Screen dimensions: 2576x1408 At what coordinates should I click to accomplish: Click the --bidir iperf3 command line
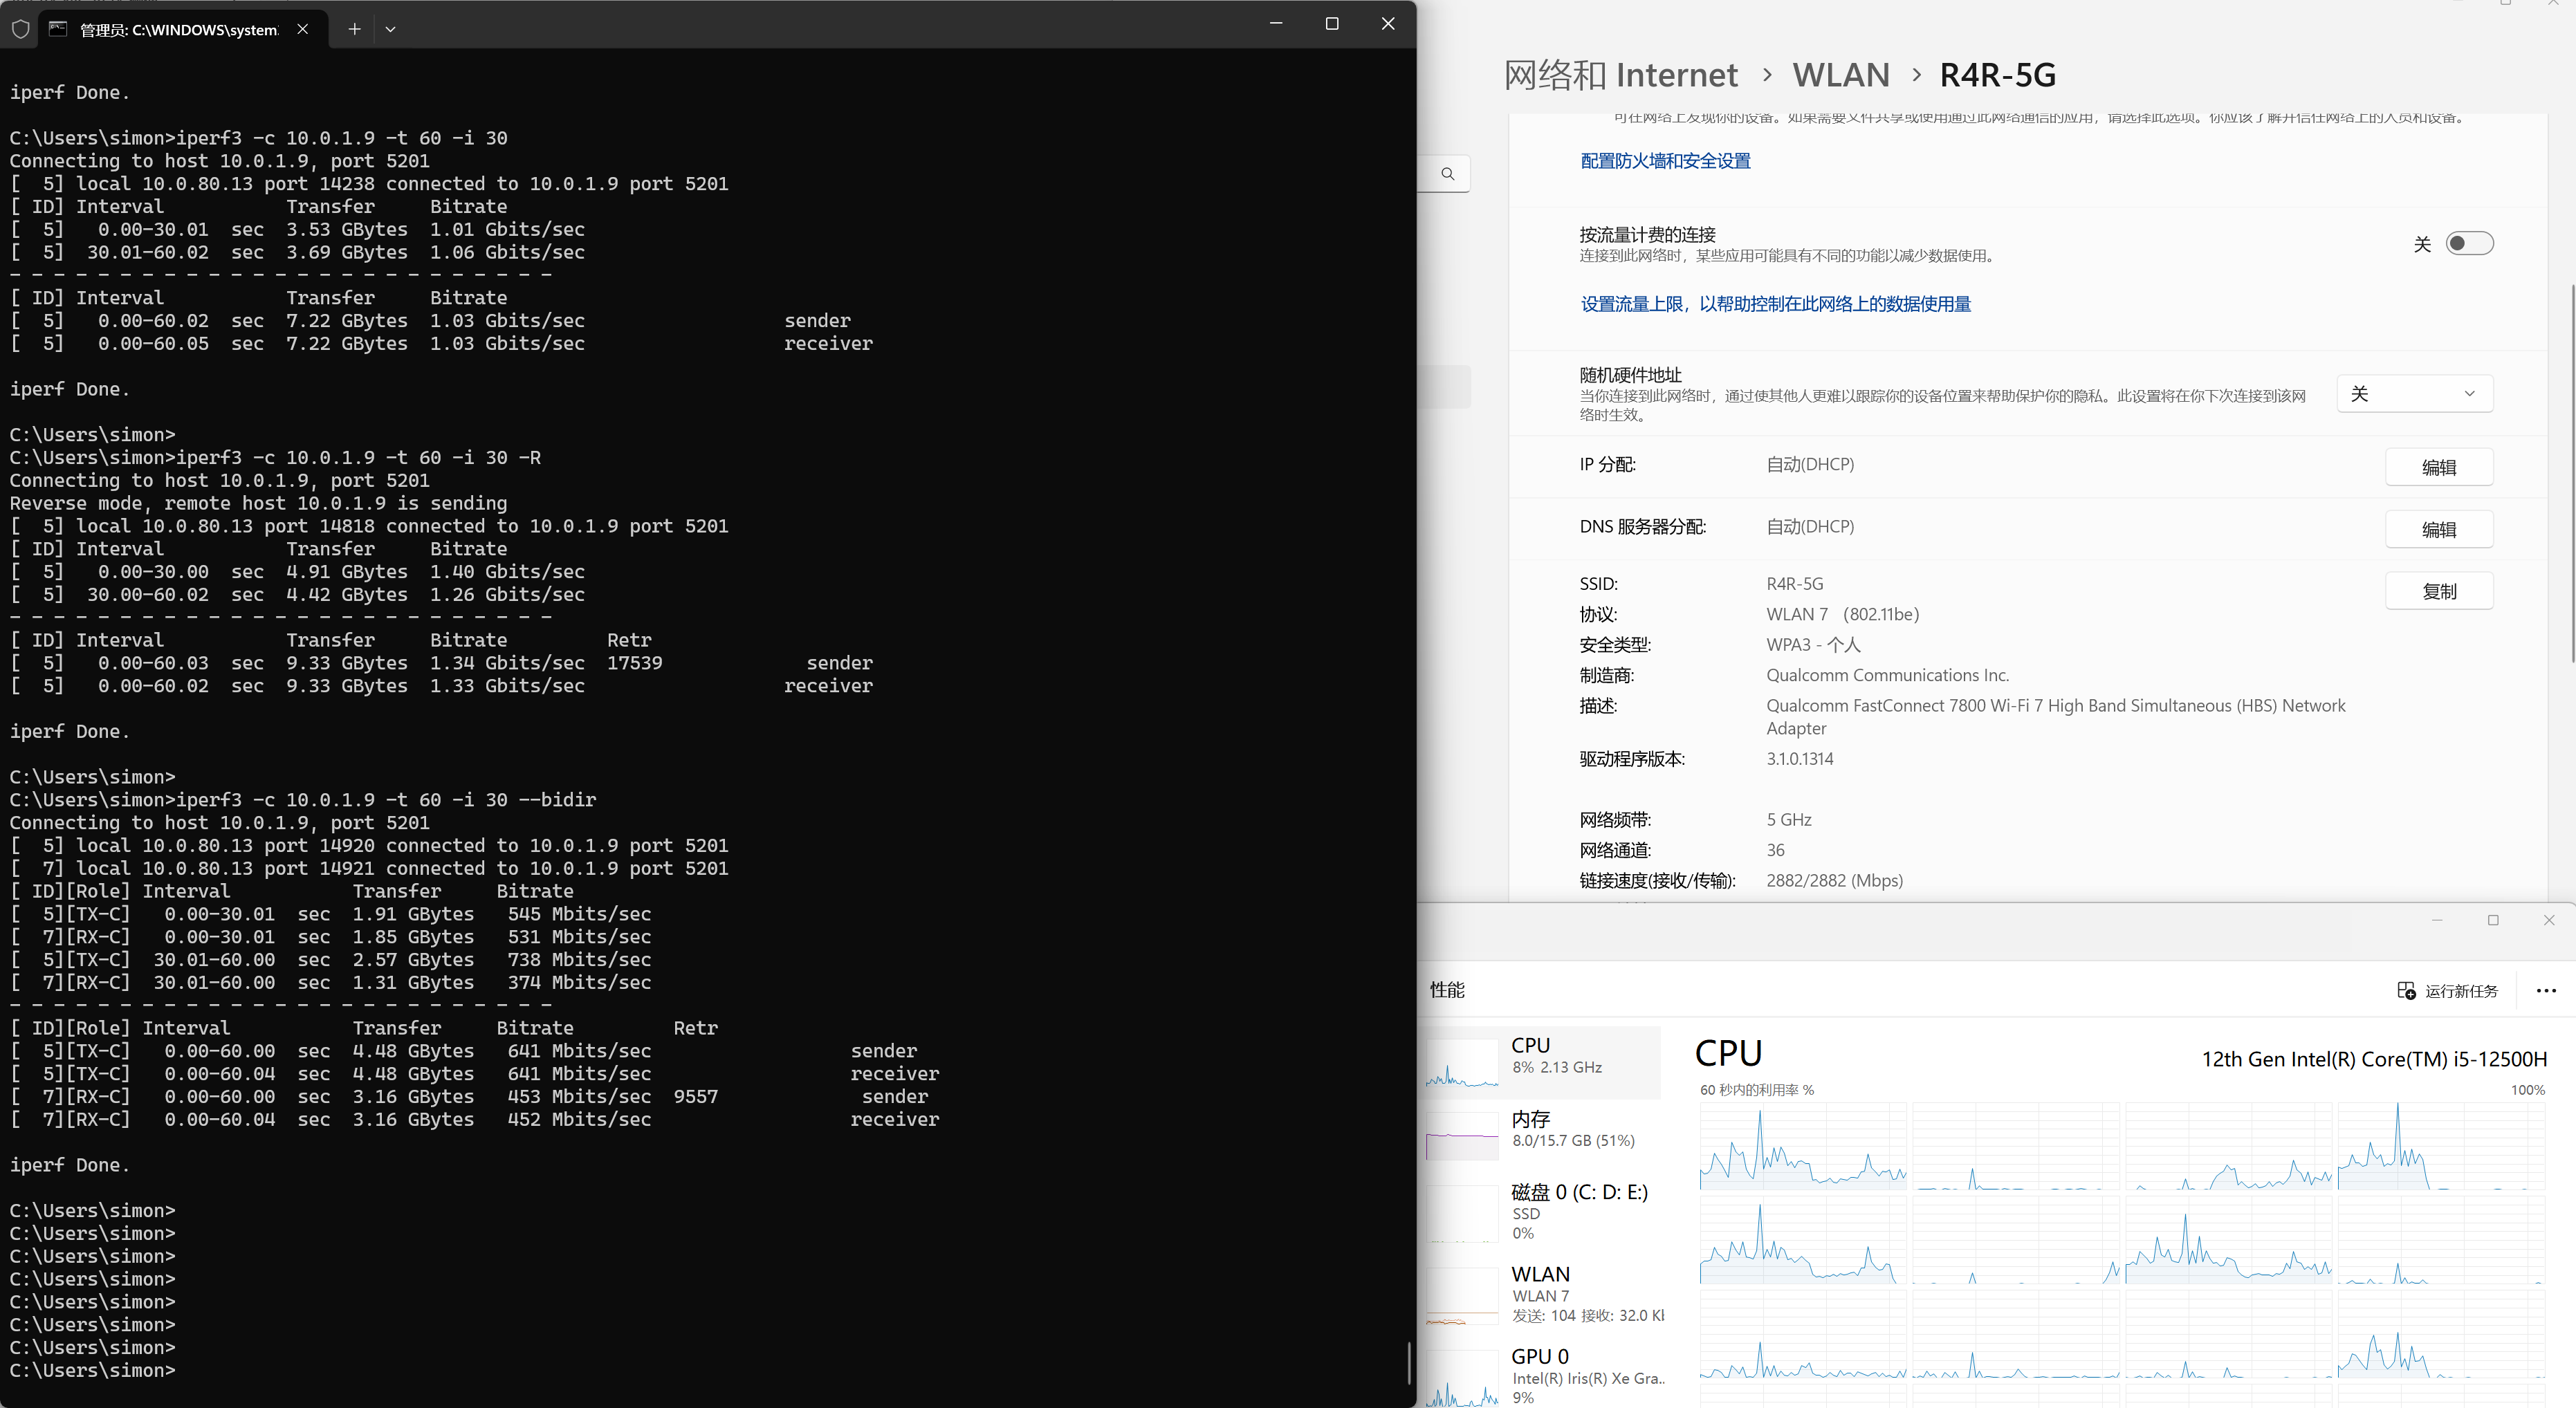pyautogui.click(x=302, y=800)
